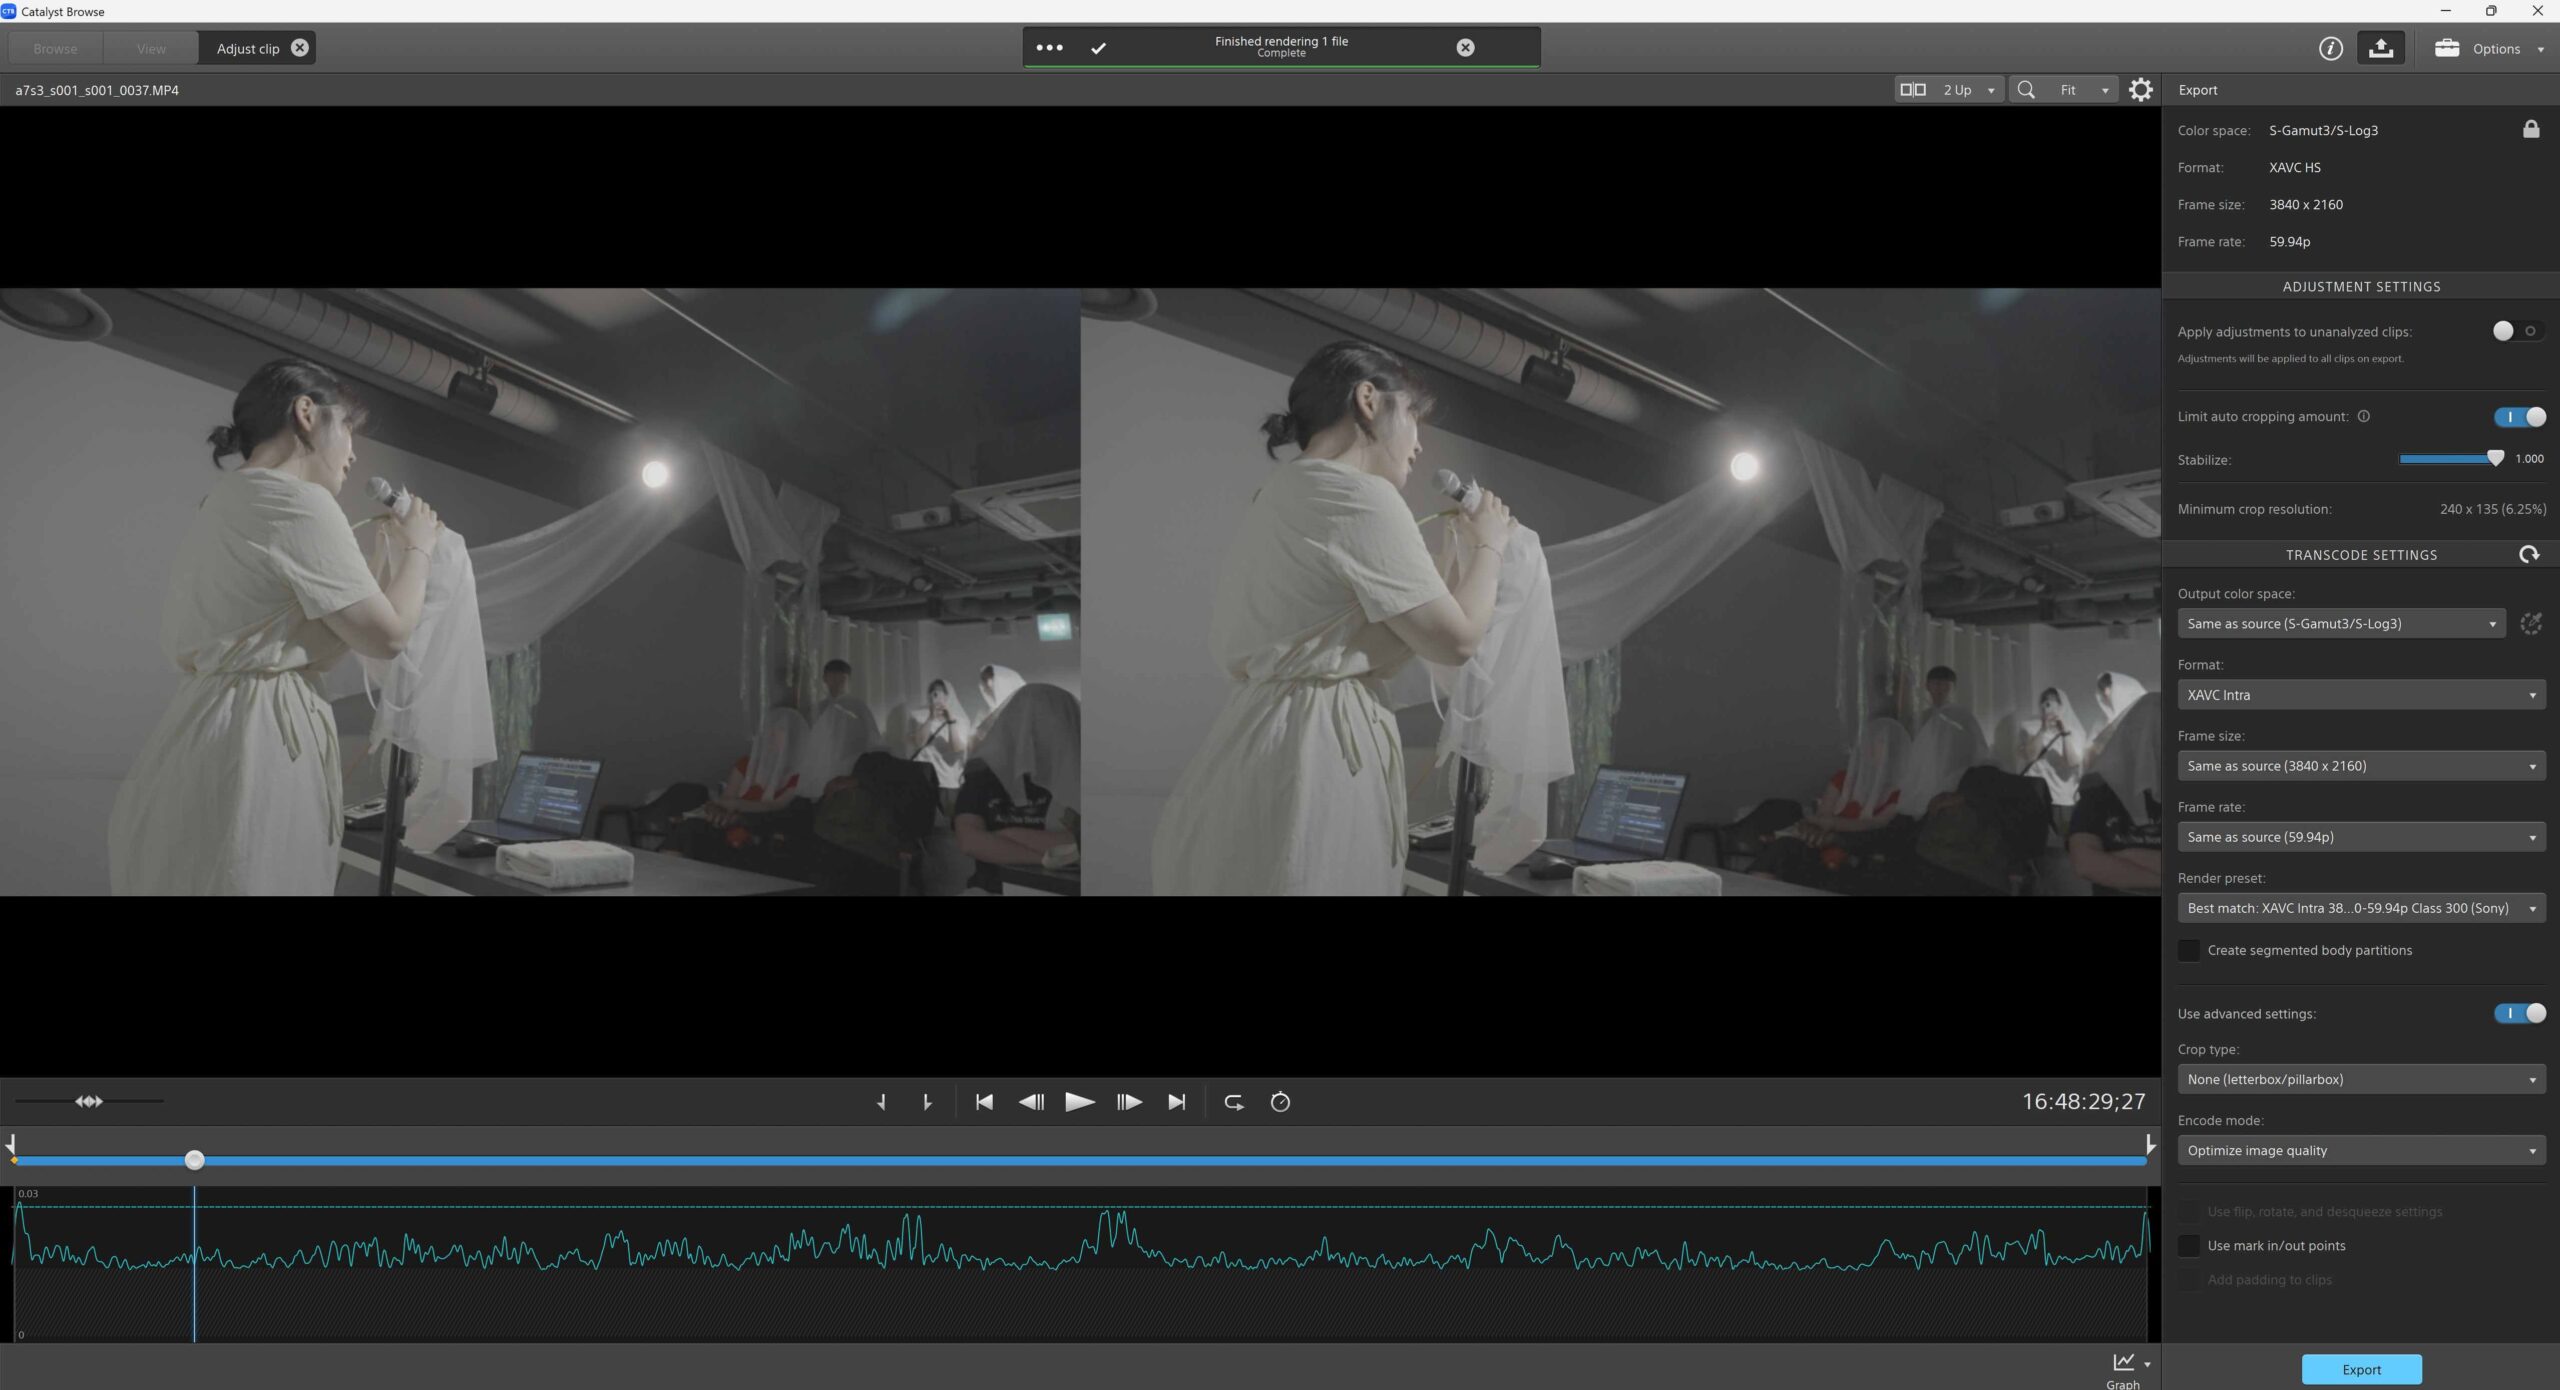Click the stabilized preview on the right

point(1620,592)
